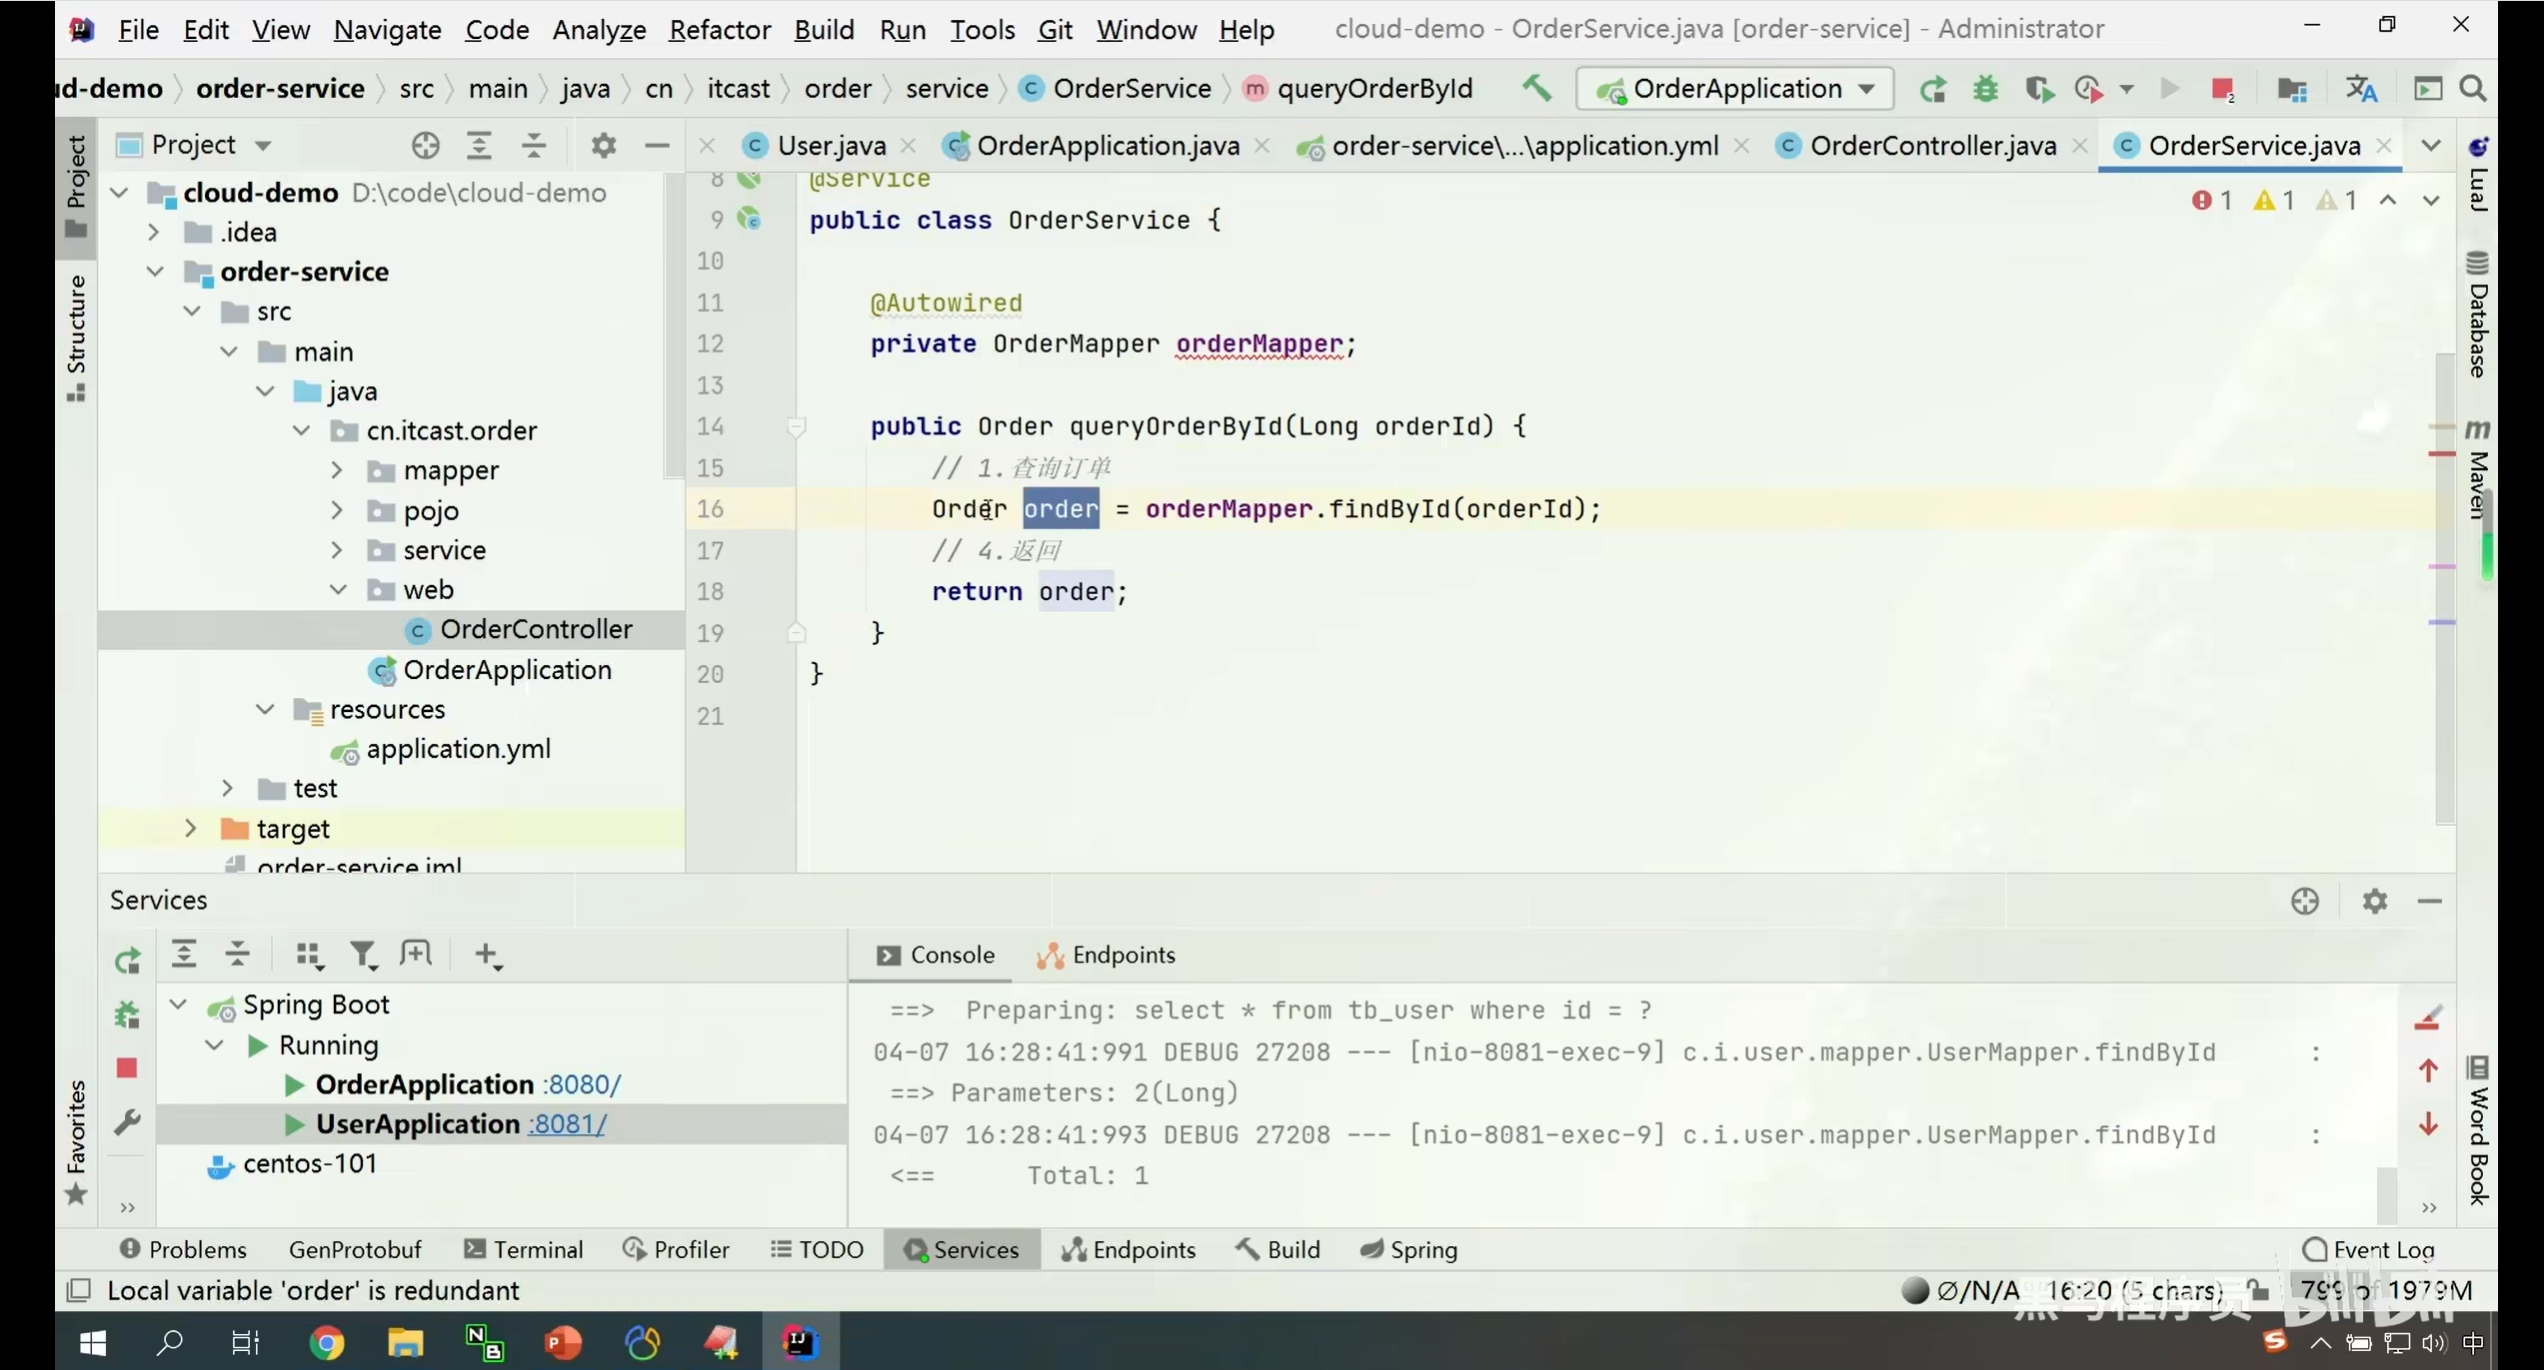Open the :8081/ link for UserApplication

click(x=567, y=1124)
